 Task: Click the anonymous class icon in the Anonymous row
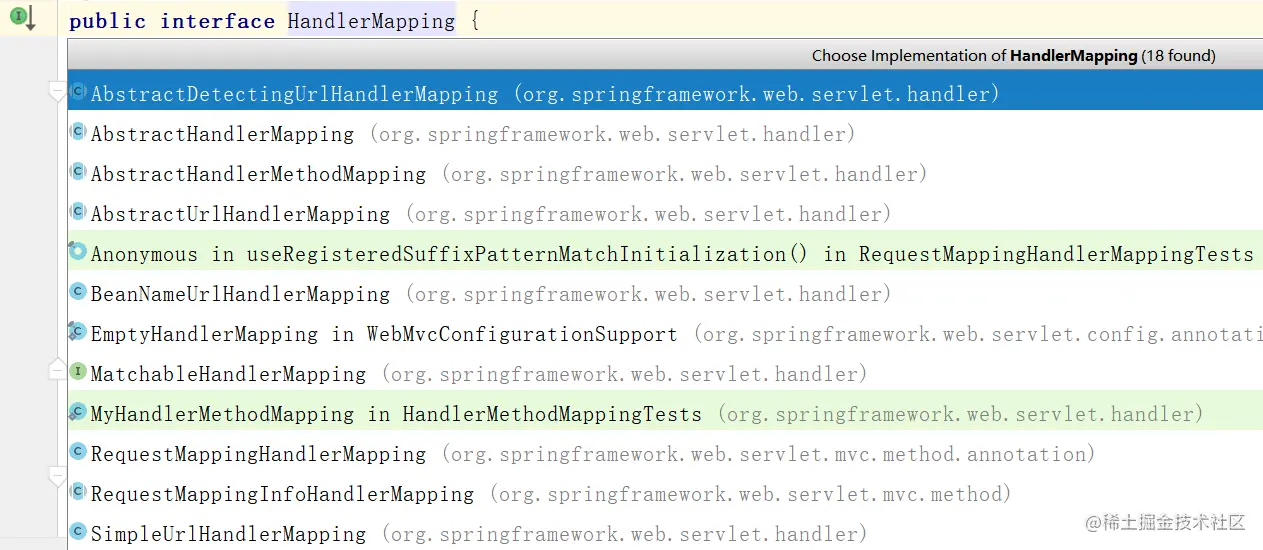click(x=78, y=251)
